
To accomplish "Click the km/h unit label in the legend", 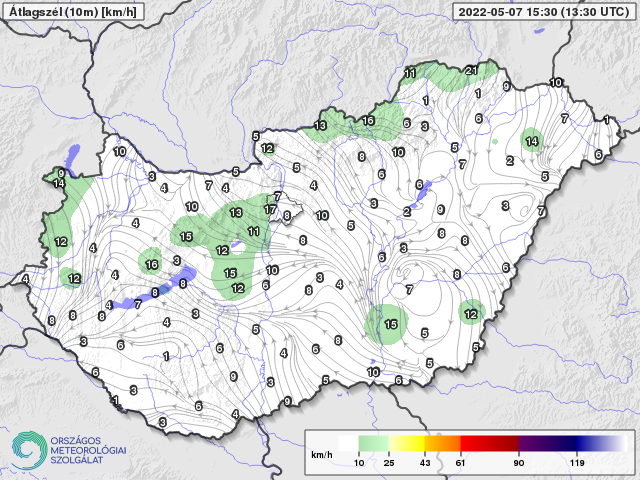I will [322, 456].
